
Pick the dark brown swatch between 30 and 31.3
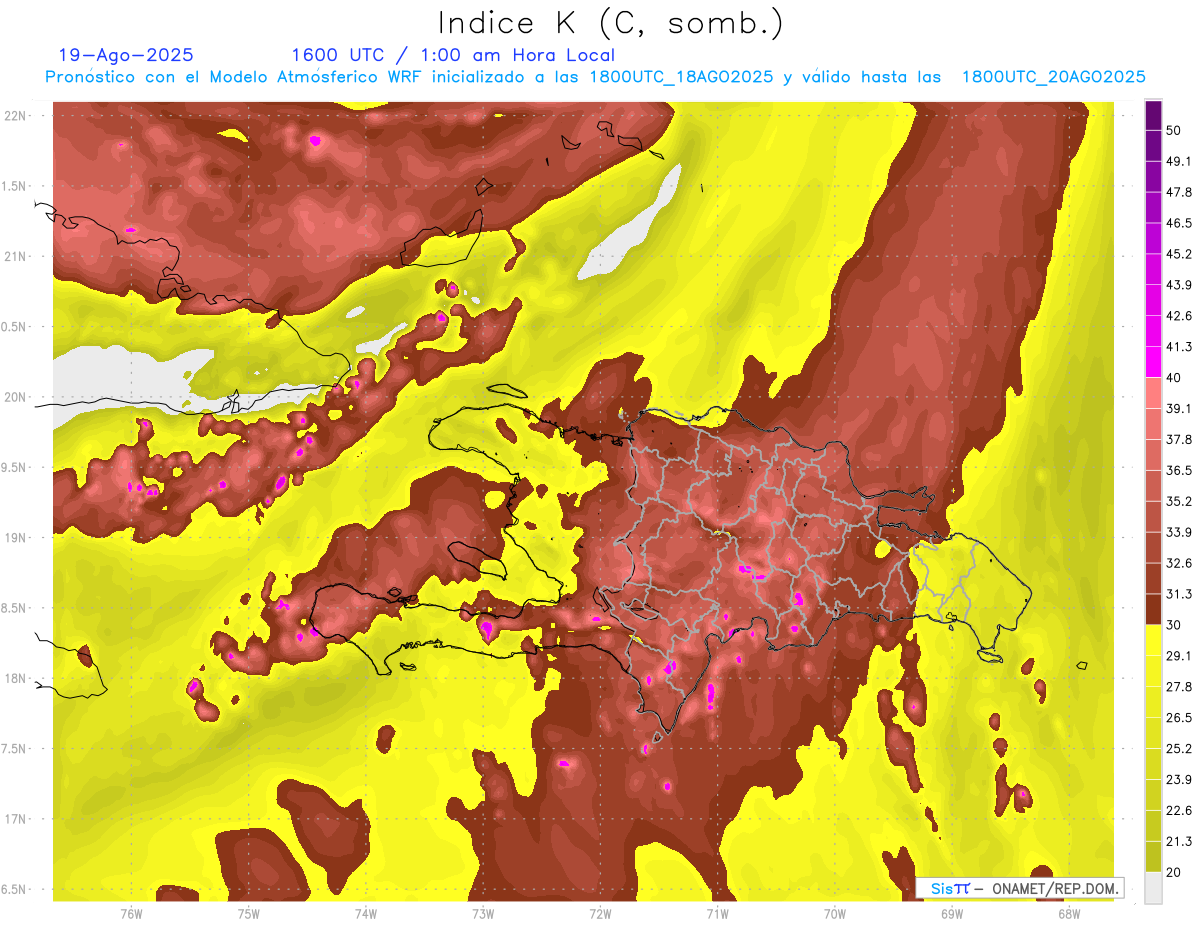pyautogui.click(x=1153, y=610)
